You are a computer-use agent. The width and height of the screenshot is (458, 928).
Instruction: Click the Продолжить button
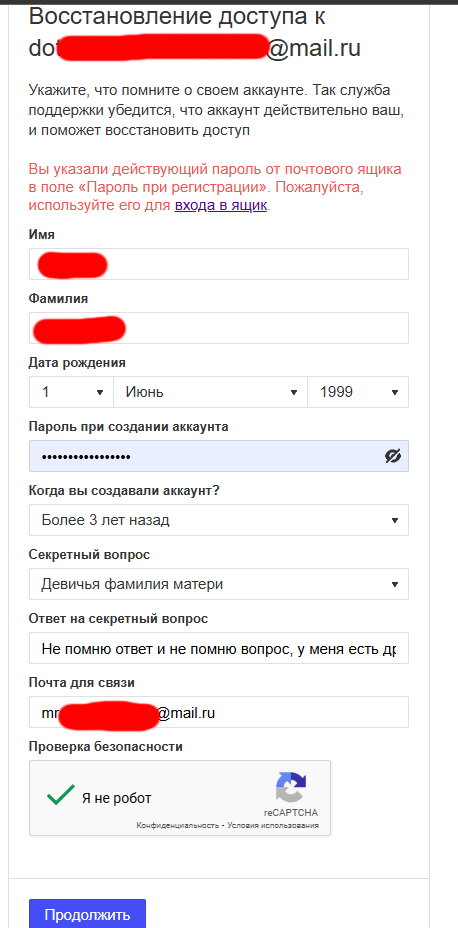point(87,914)
